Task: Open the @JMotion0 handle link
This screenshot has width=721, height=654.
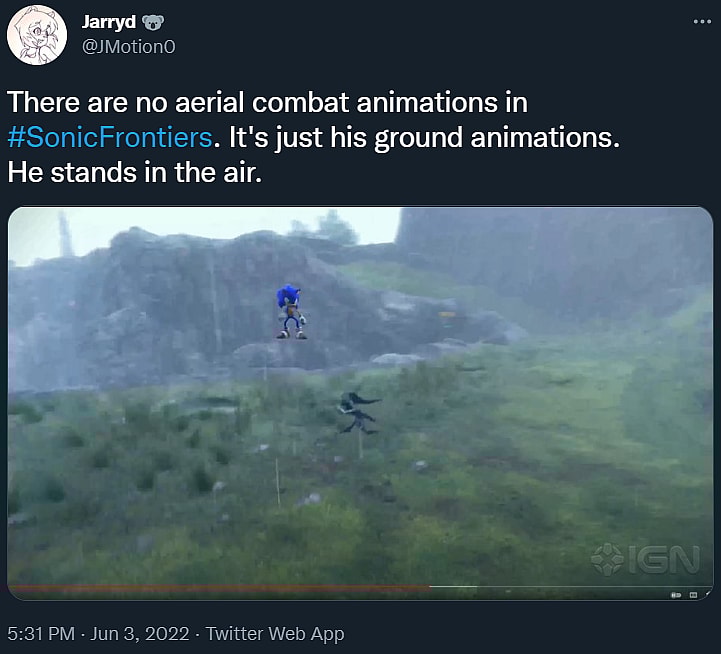Action: (x=128, y=46)
